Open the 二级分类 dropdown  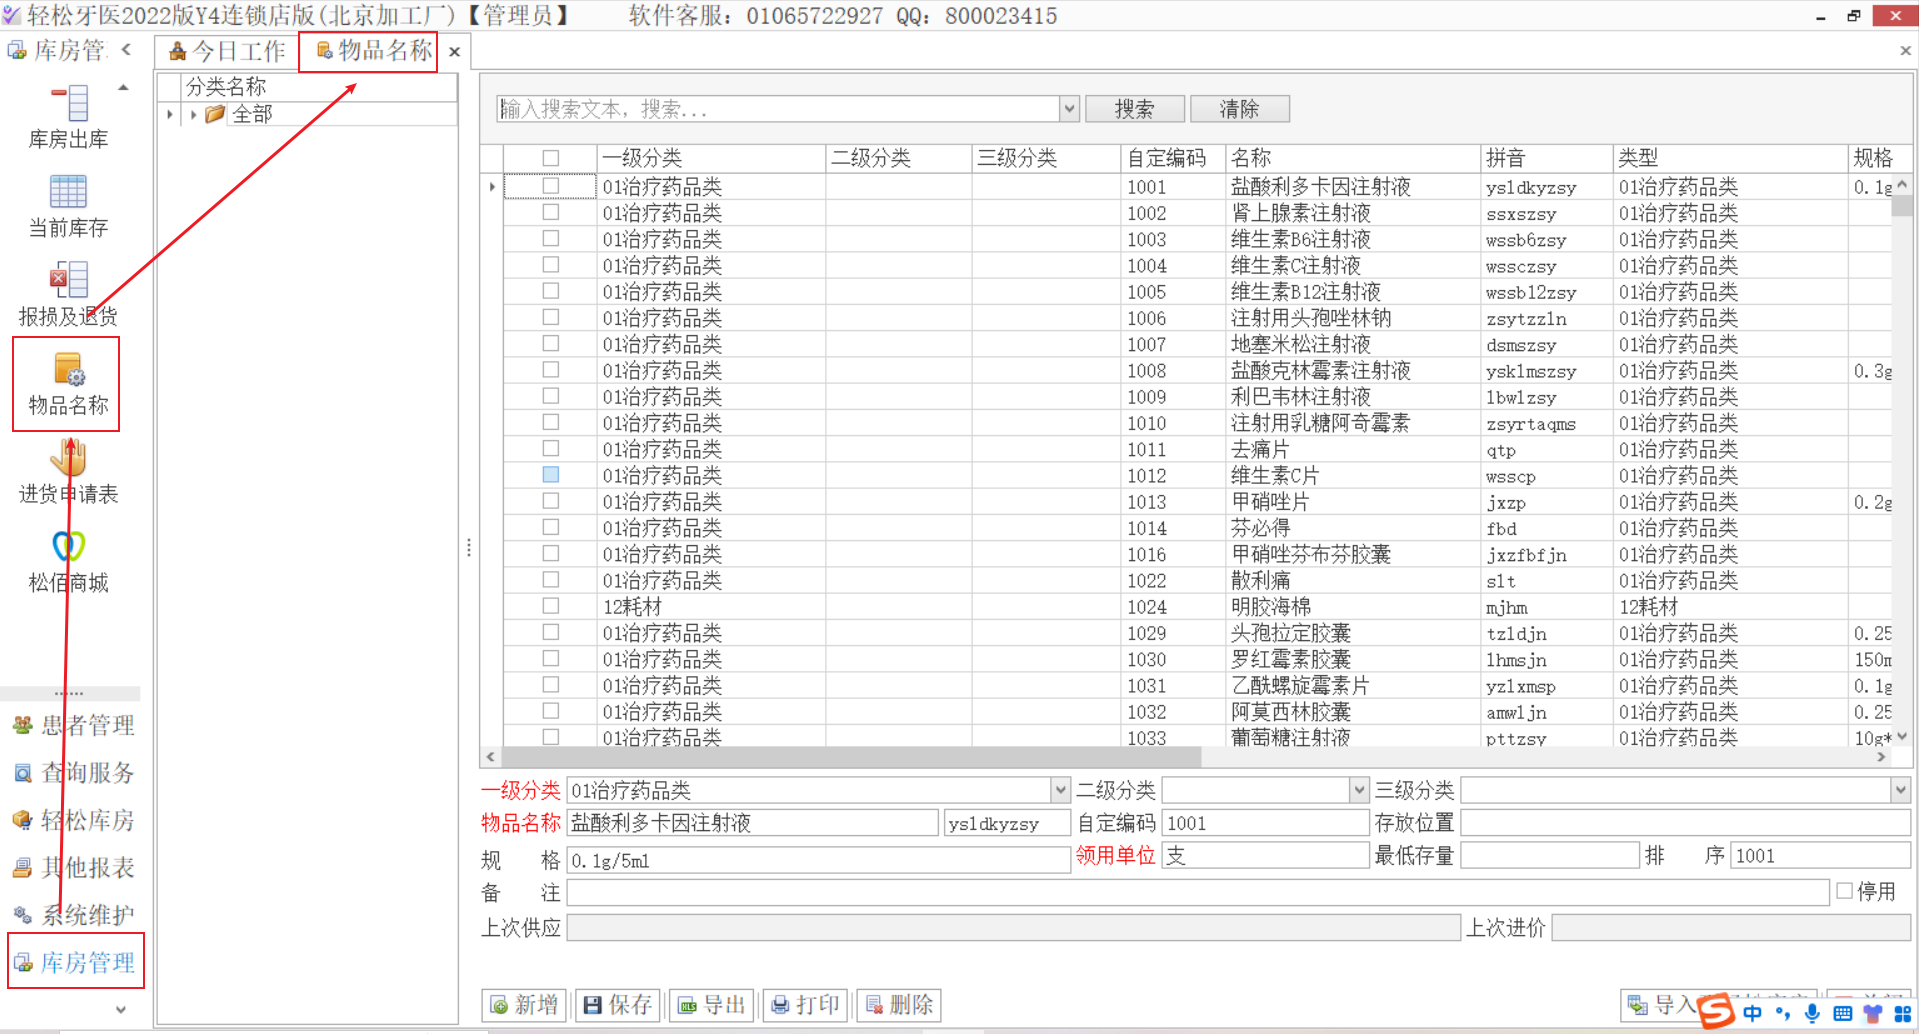(1358, 790)
